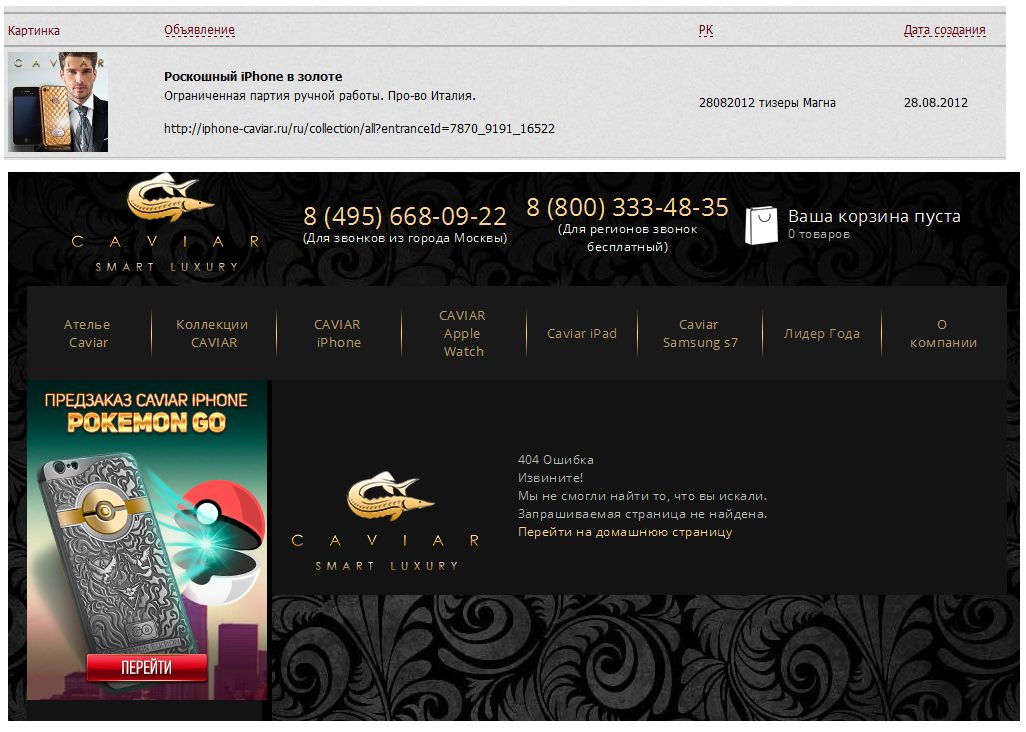Open the ad thumbnail with golden iPhone
Viewport: 1026px width, 732px height.
tap(58, 102)
